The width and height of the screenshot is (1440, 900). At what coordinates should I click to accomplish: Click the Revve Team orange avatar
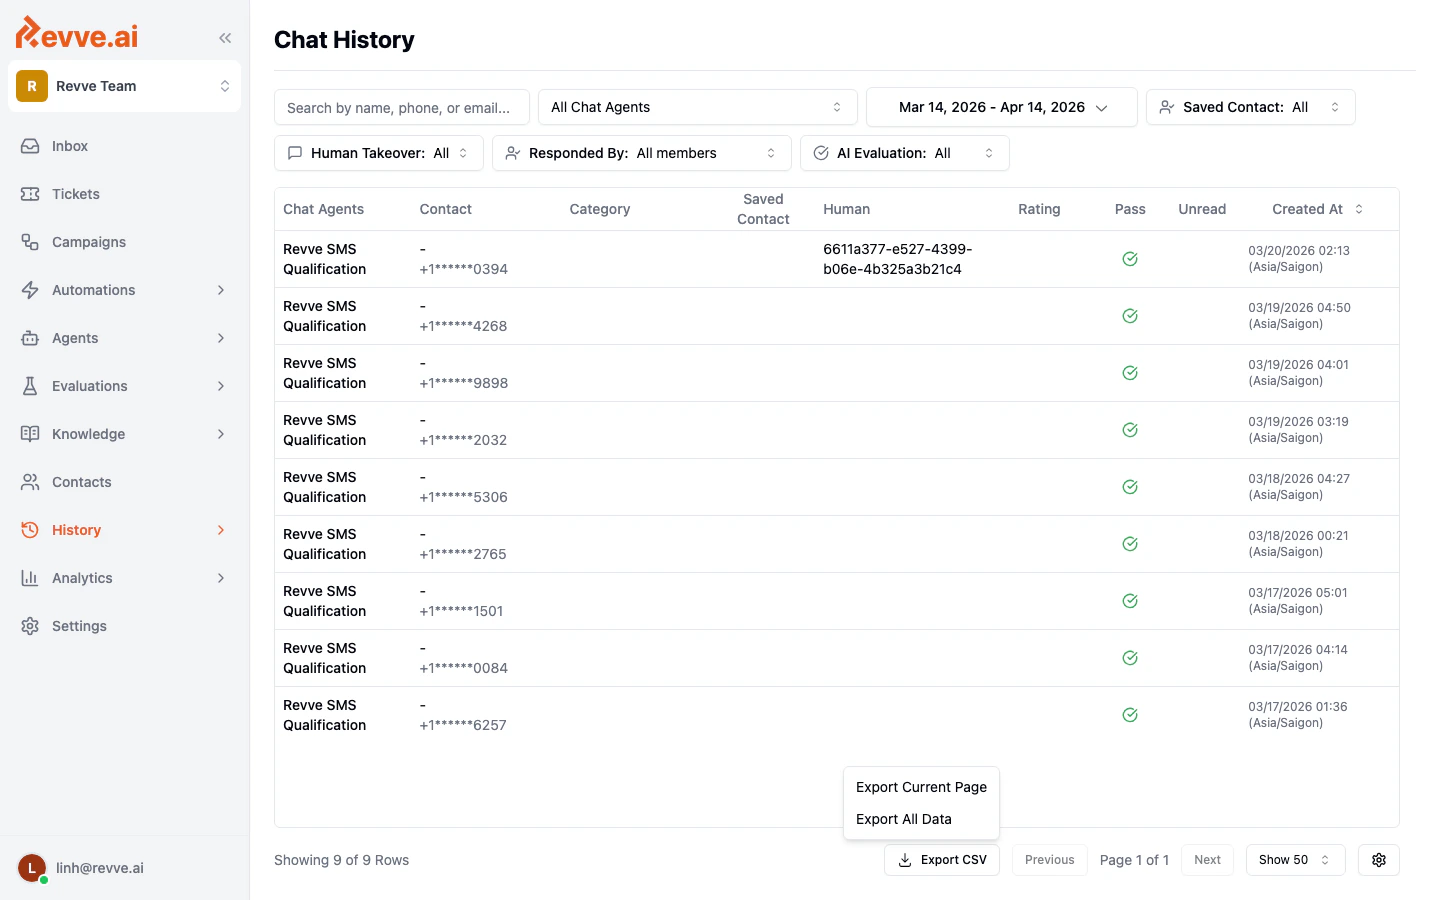pos(32,86)
